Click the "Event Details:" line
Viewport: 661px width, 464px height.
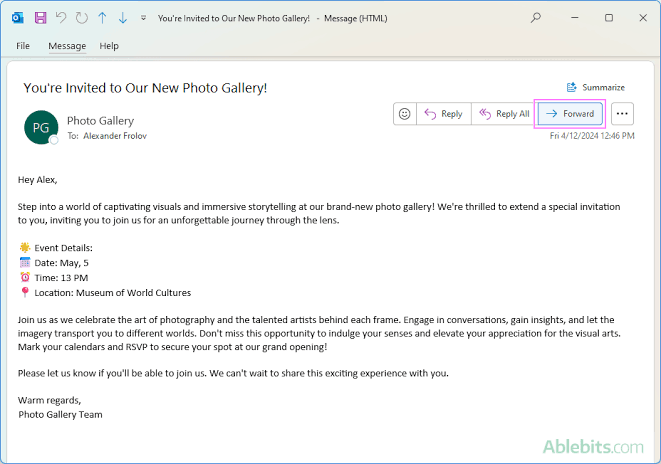[63, 248]
